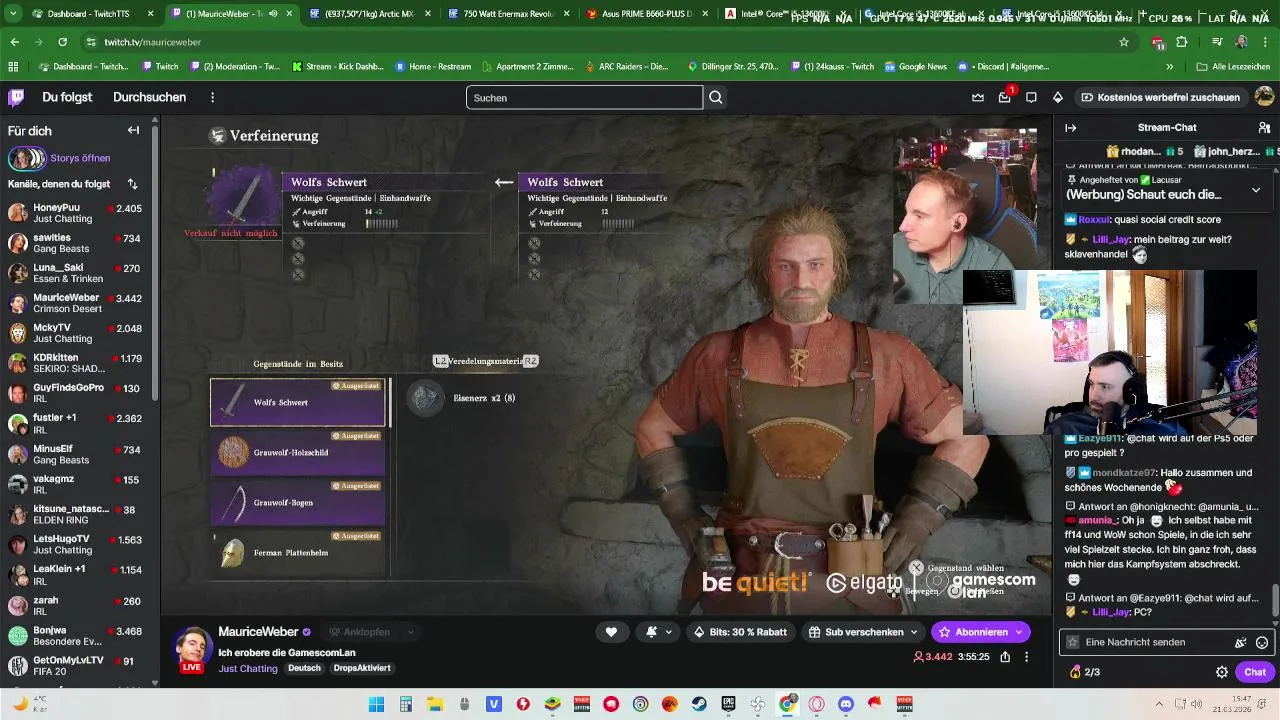Click the search magnifier button
This screenshot has width=1280, height=720.
coord(716,97)
